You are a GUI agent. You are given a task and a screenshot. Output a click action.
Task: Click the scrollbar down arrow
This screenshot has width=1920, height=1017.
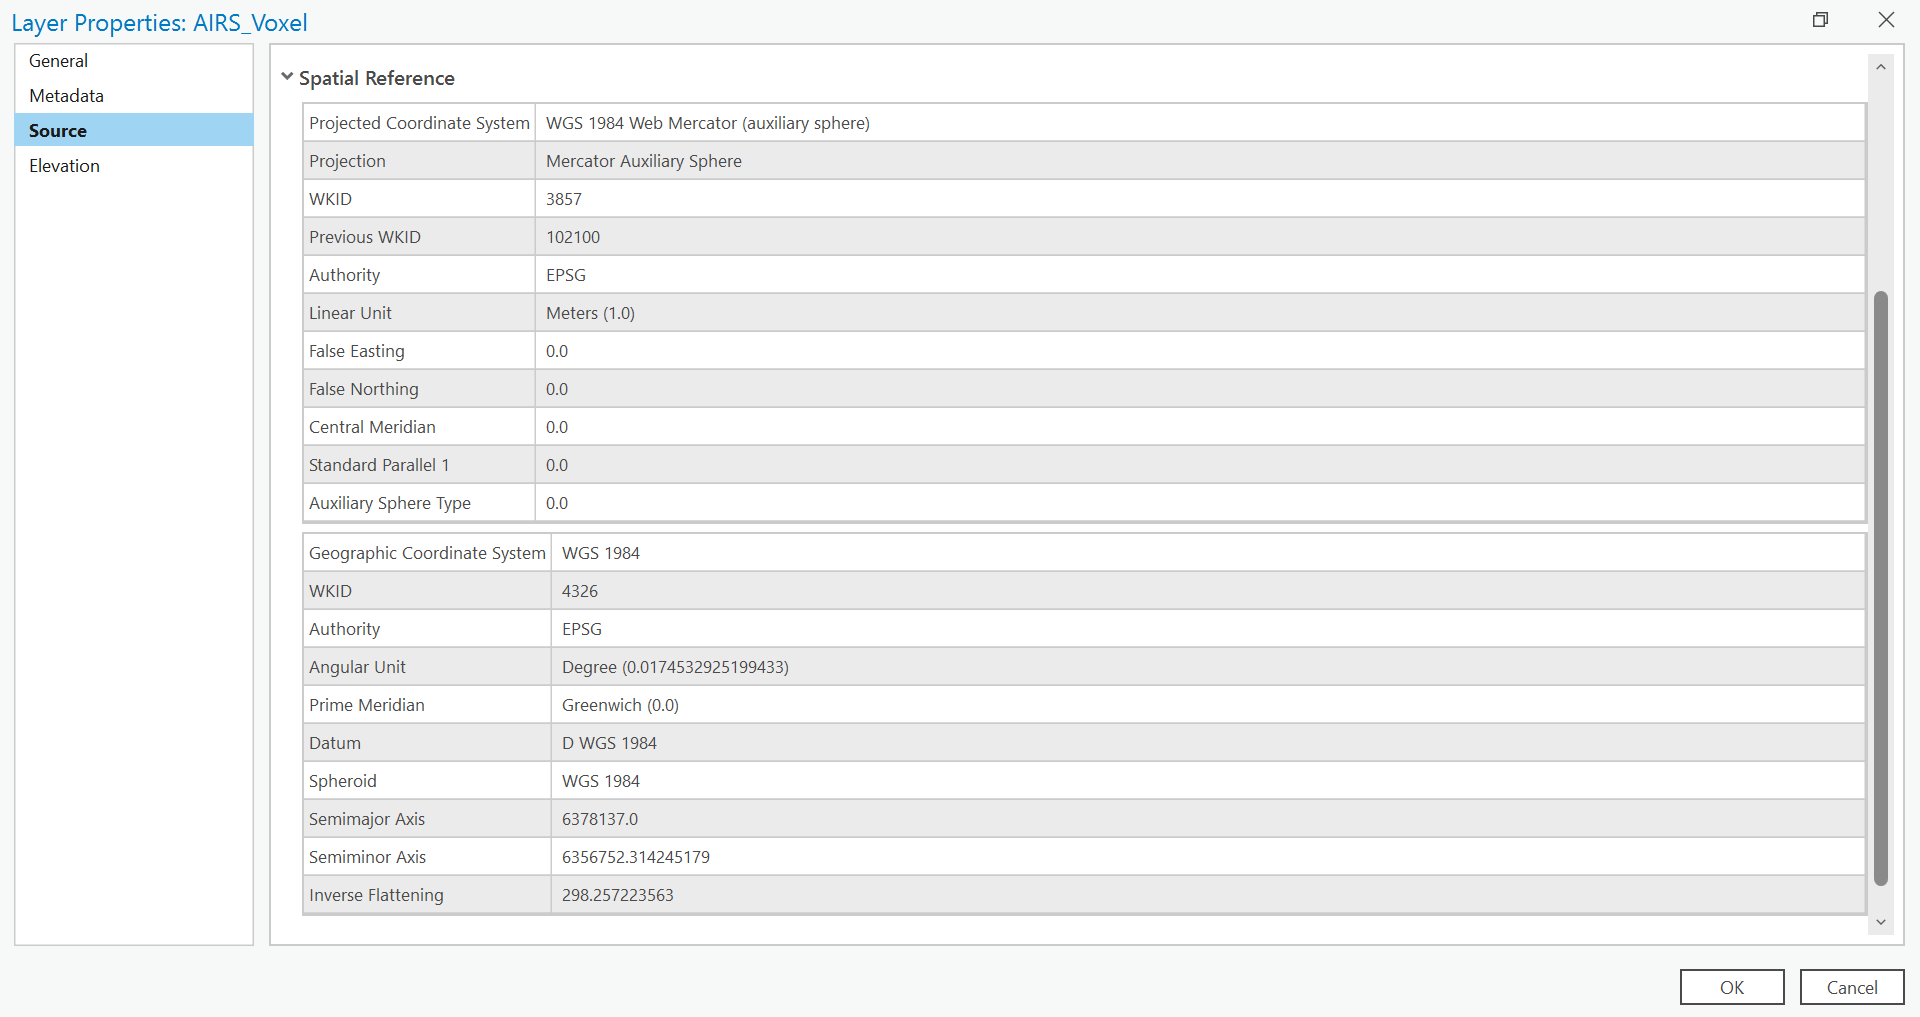[1881, 923]
